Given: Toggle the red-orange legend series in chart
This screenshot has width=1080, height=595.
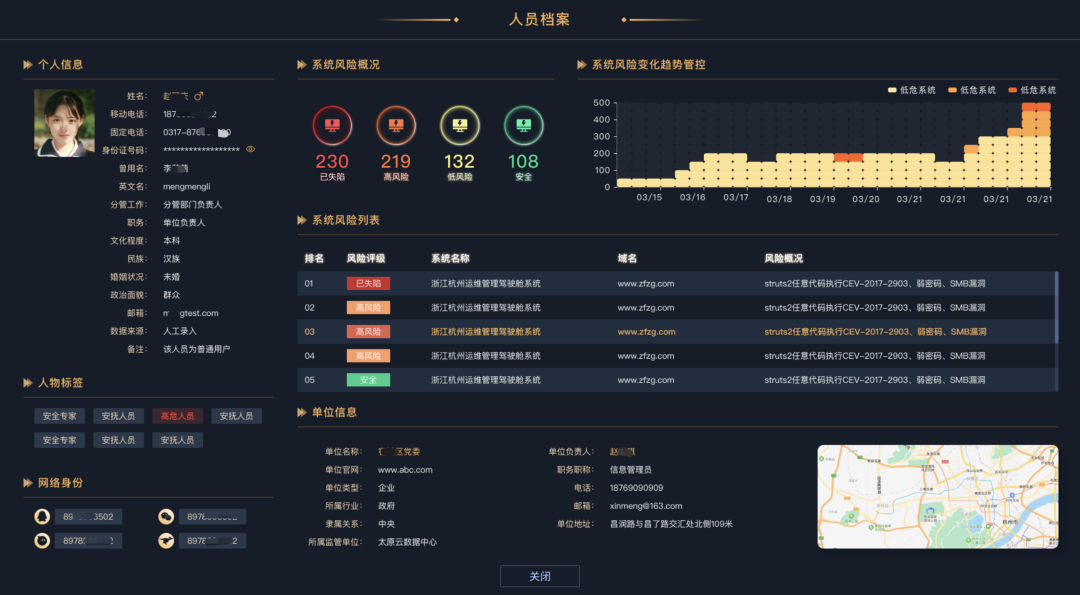Looking at the screenshot, I should 1013,90.
